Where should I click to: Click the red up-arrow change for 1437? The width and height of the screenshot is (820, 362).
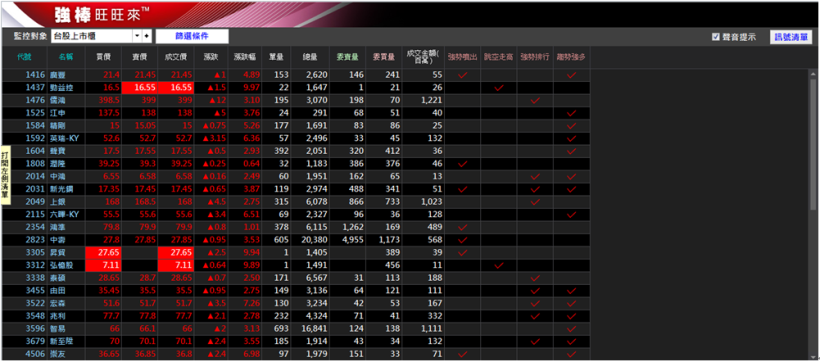click(217, 88)
